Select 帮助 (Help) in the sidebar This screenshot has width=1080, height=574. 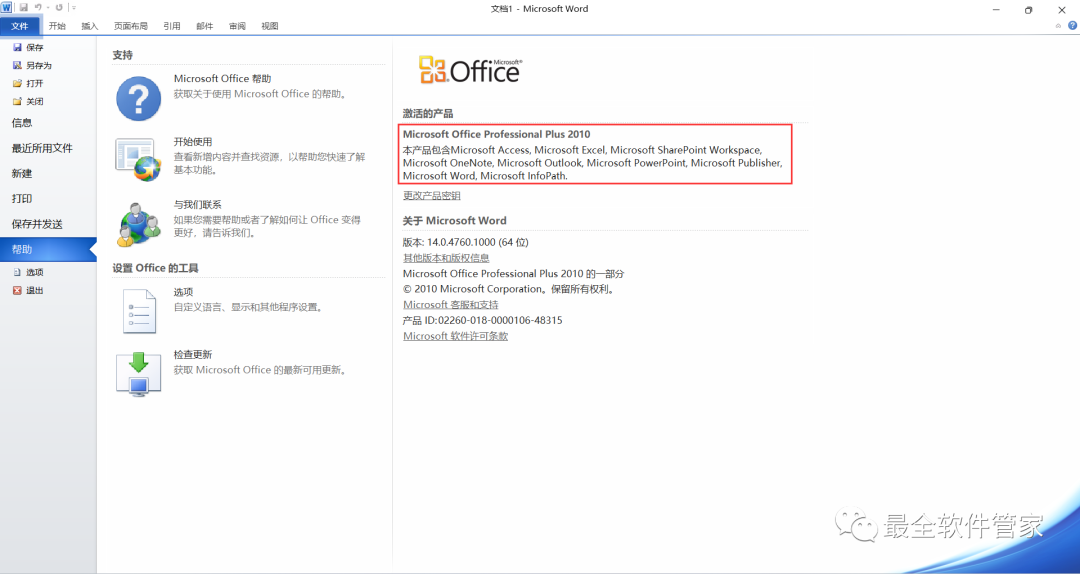(48, 249)
